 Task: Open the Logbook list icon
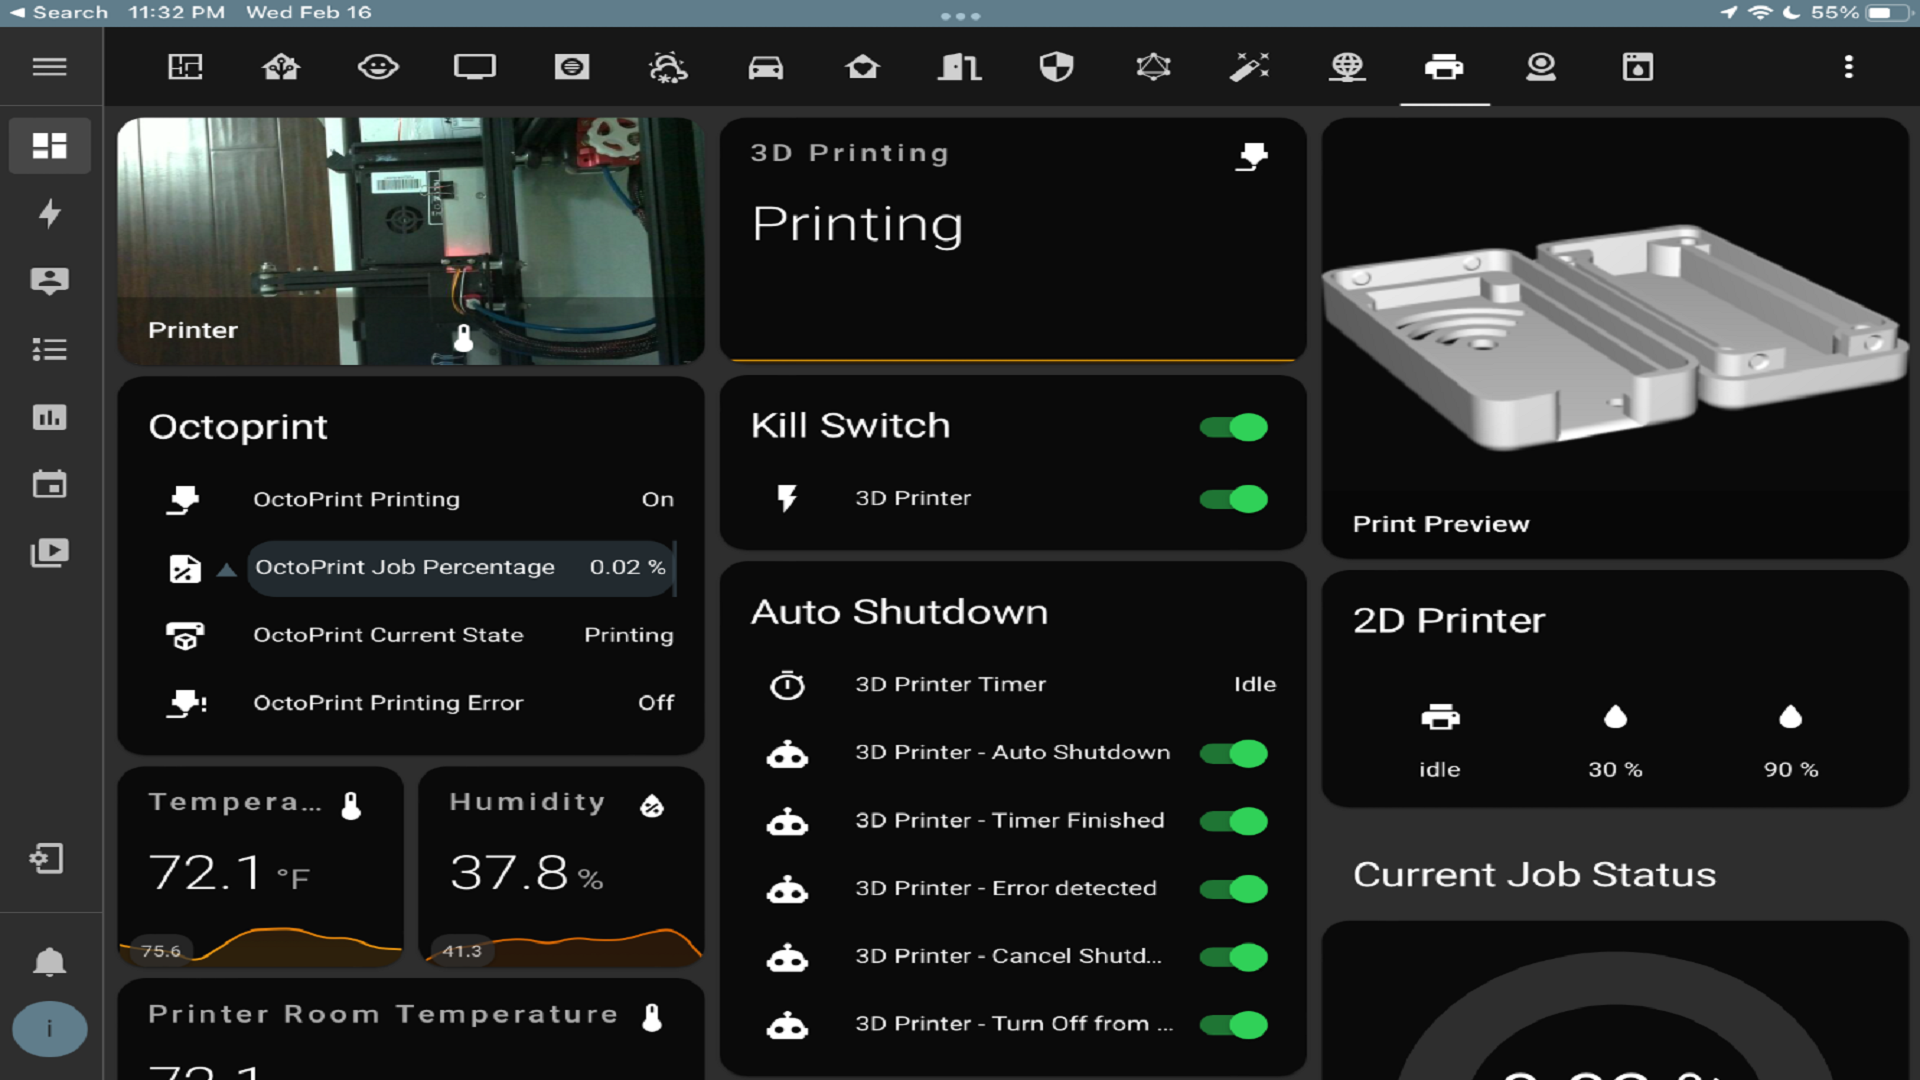tap(49, 349)
